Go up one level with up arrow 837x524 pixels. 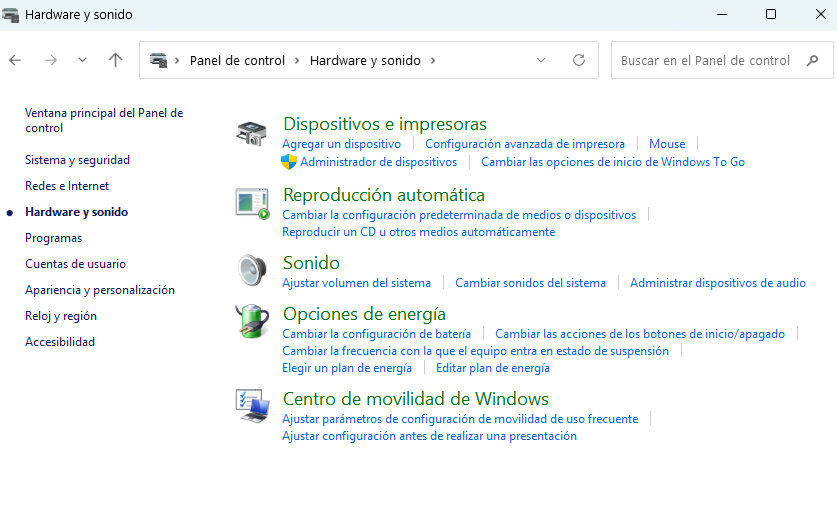115,60
